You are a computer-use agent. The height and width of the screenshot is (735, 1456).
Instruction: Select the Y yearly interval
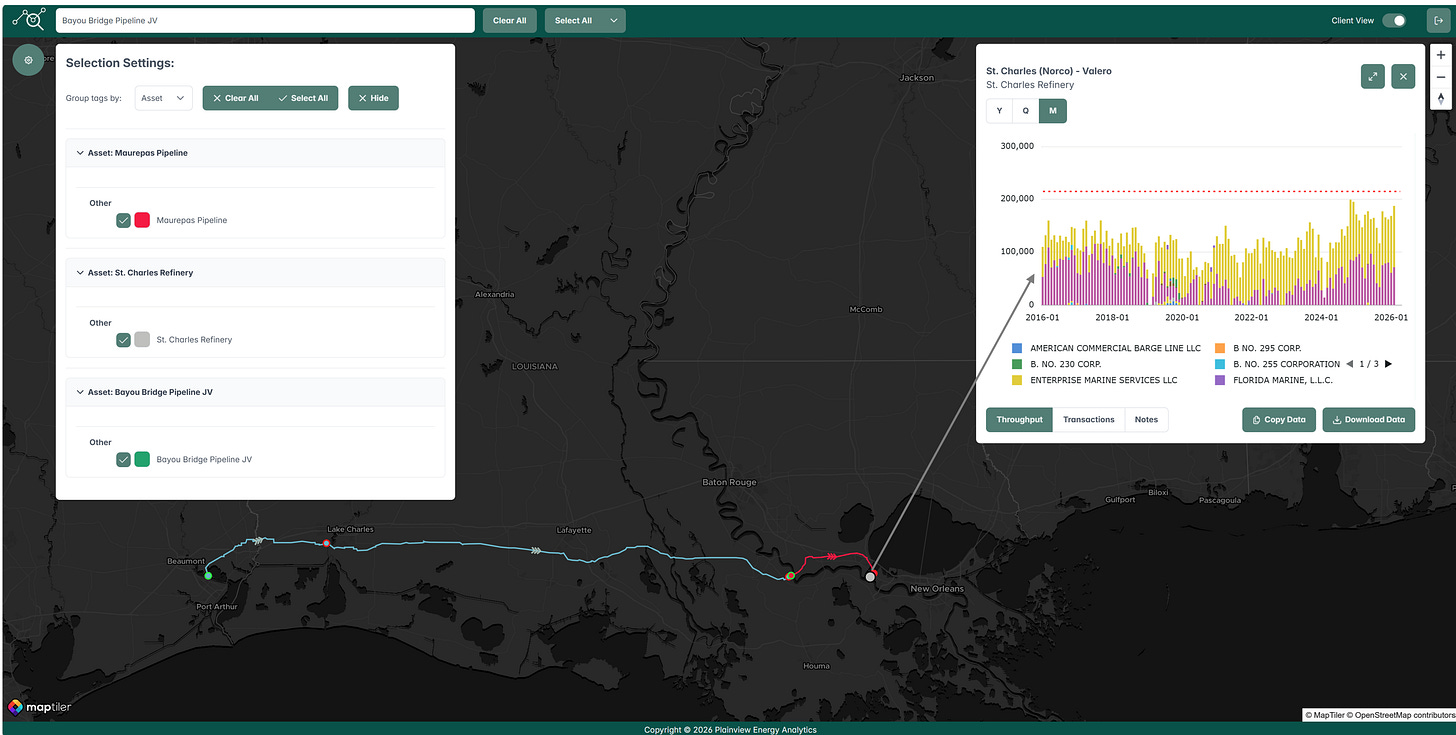click(x=999, y=111)
